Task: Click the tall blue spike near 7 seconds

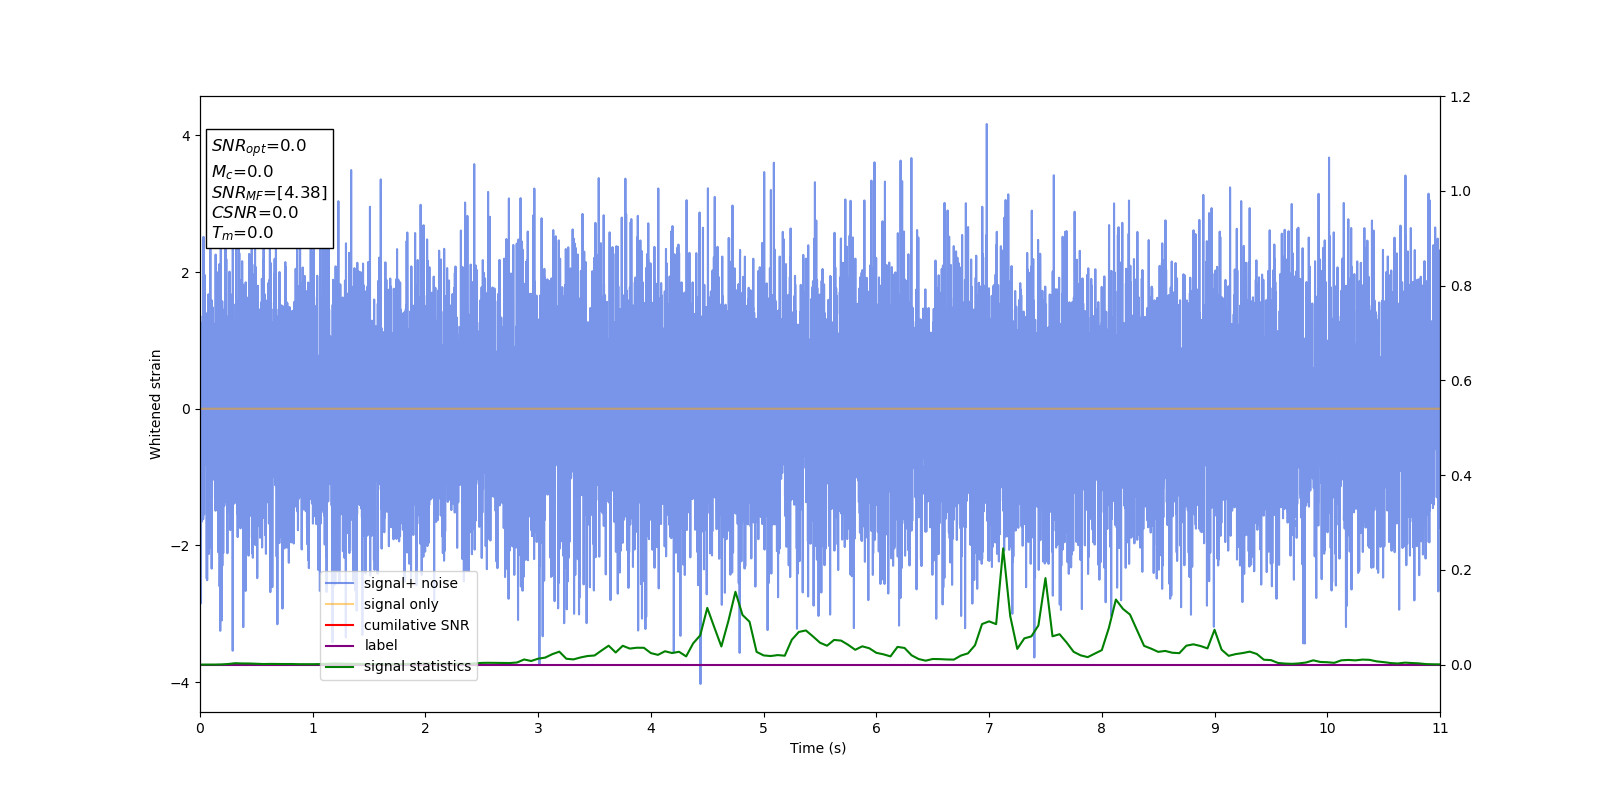Action: 986,127
